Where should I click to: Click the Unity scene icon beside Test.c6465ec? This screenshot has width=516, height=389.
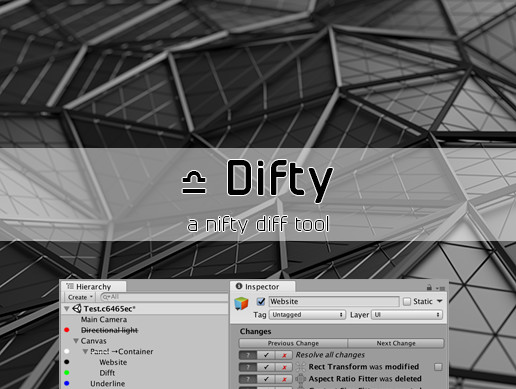pos(77,309)
